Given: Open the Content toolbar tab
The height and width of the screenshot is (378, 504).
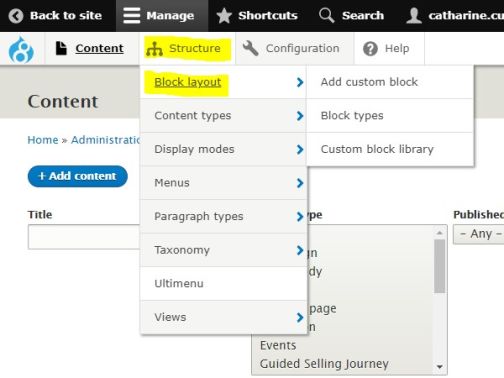Looking at the screenshot, I should (92, 49).
